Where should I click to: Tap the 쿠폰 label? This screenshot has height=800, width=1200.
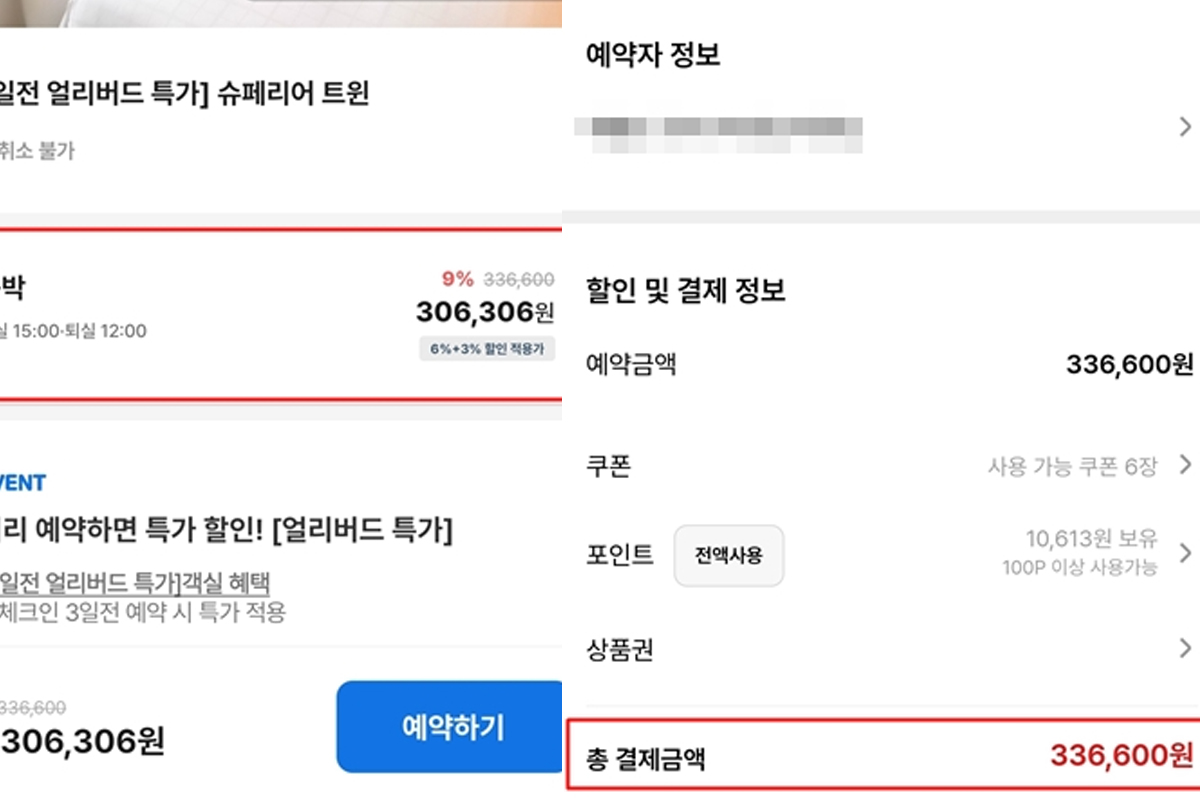point(609,466)
